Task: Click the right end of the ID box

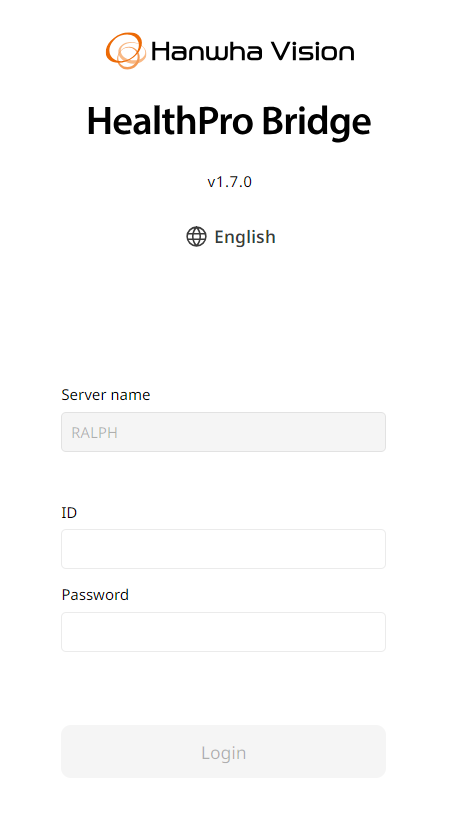Action: (374, 549)
